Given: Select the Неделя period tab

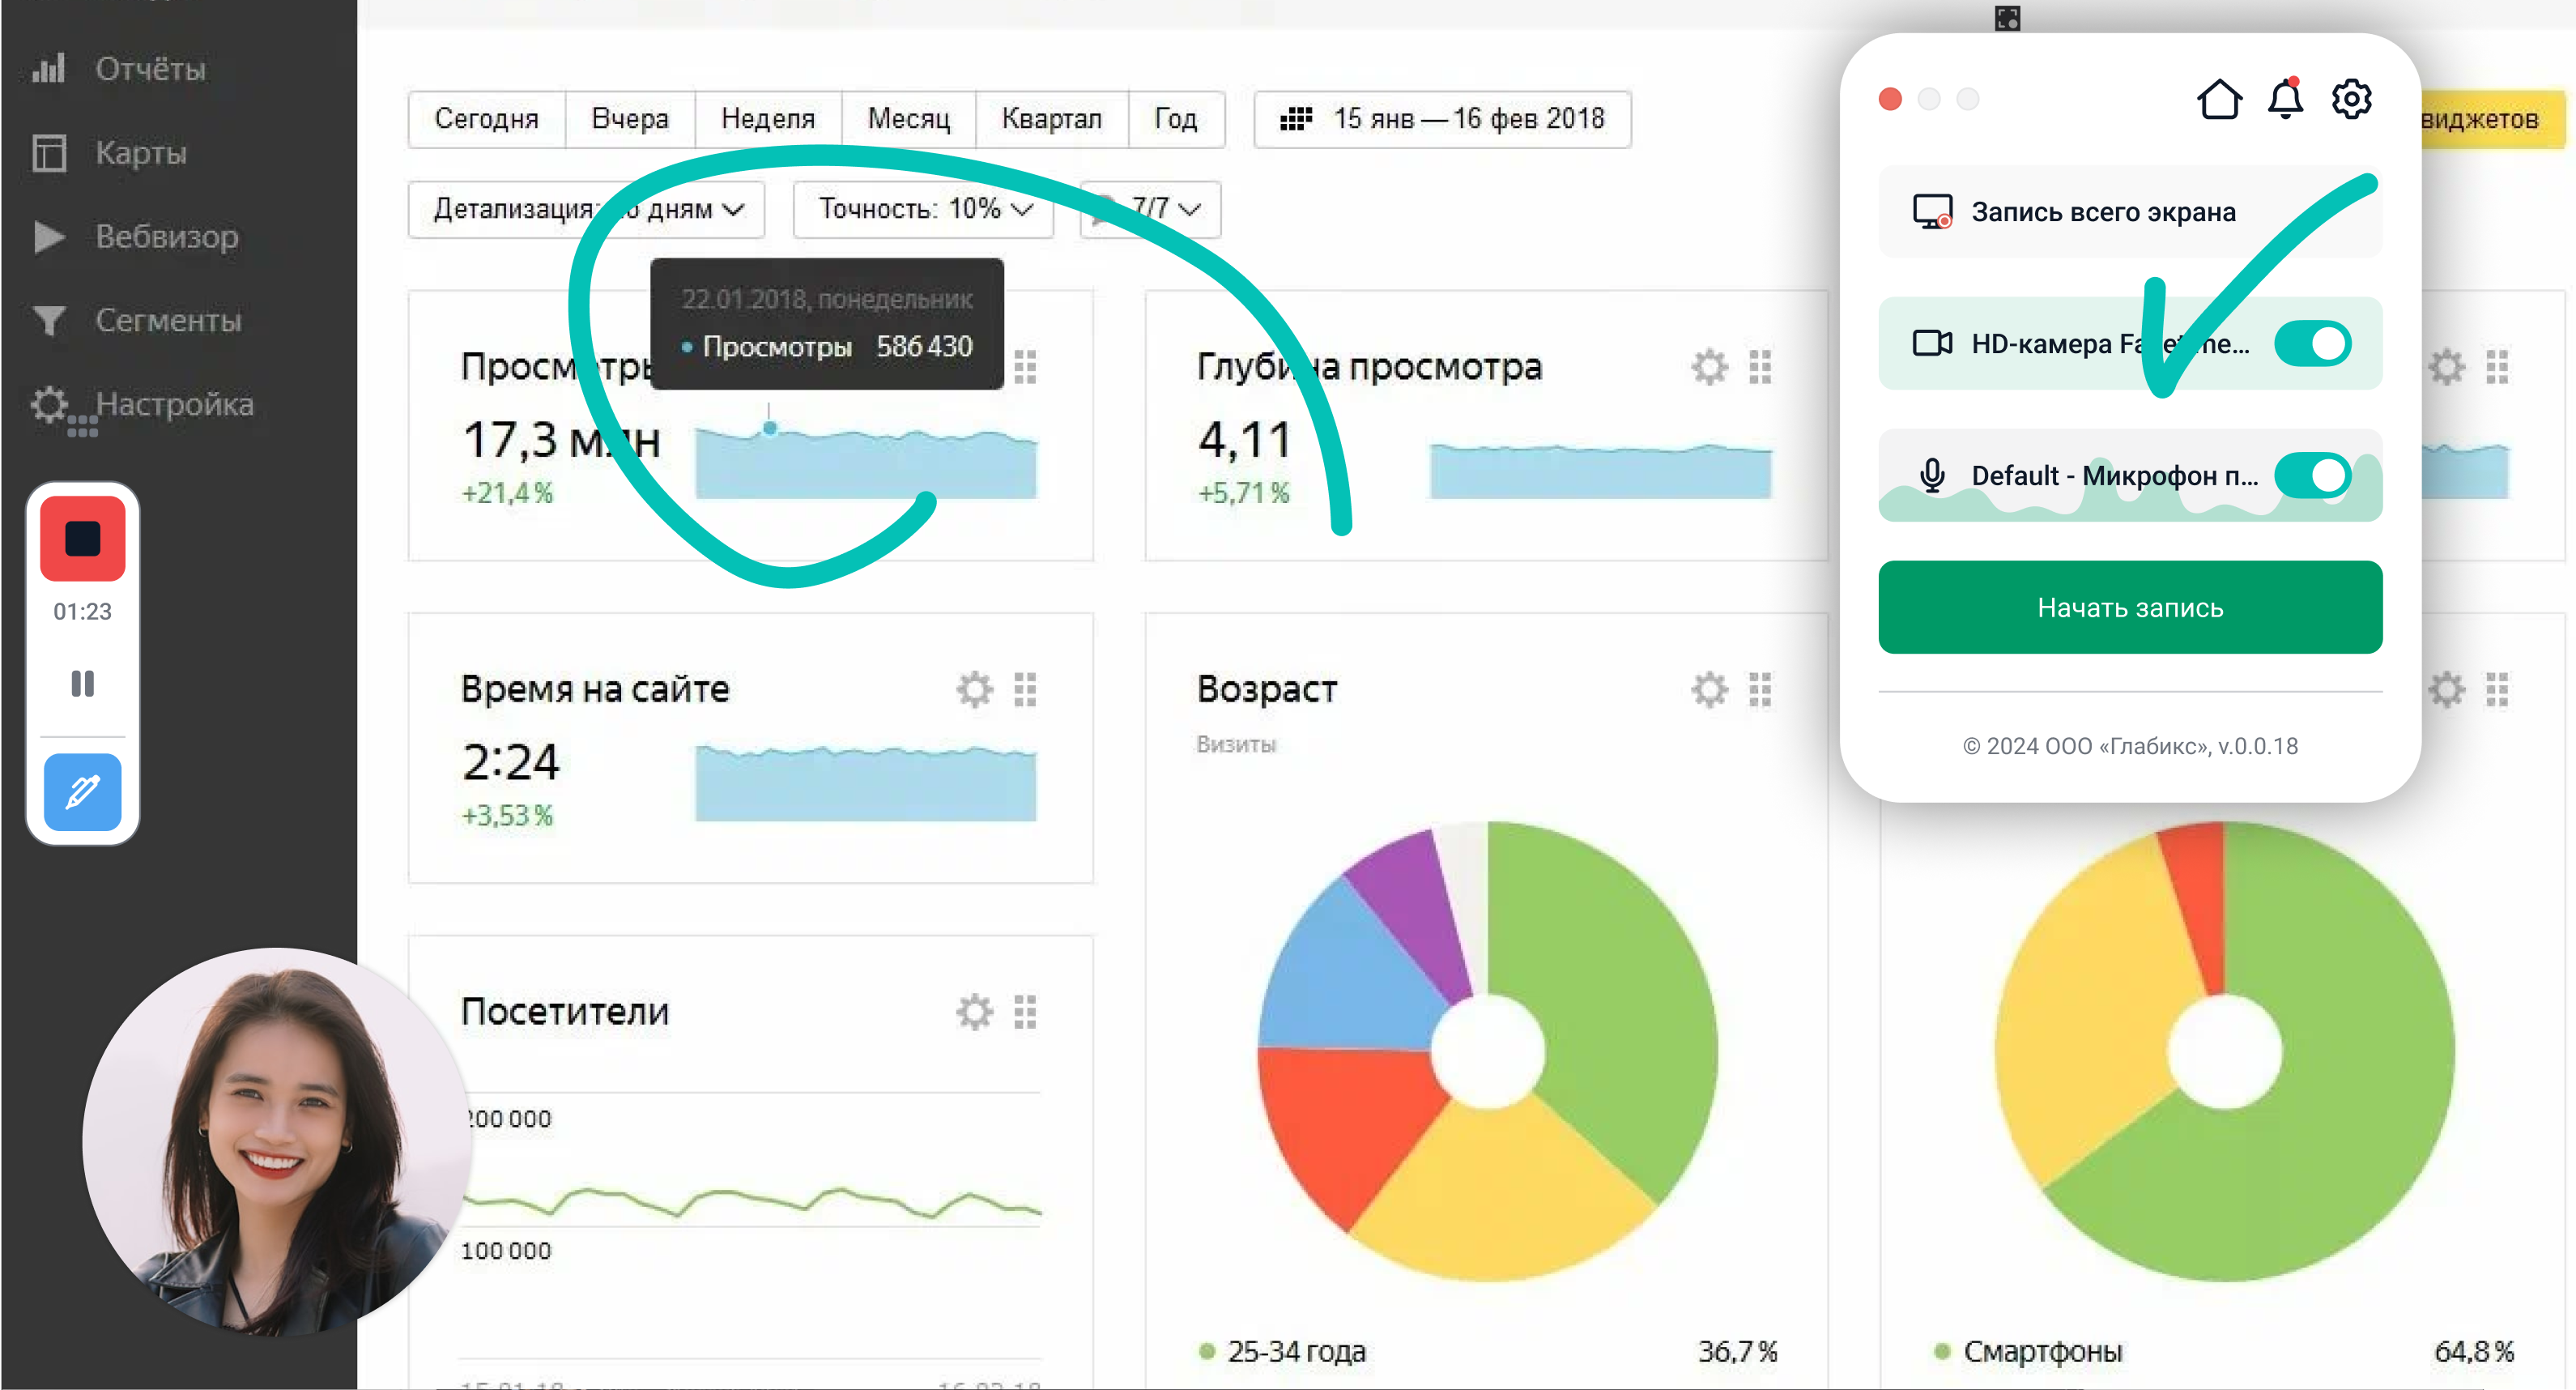Looking at the screenshot, I should coord(767,119).
